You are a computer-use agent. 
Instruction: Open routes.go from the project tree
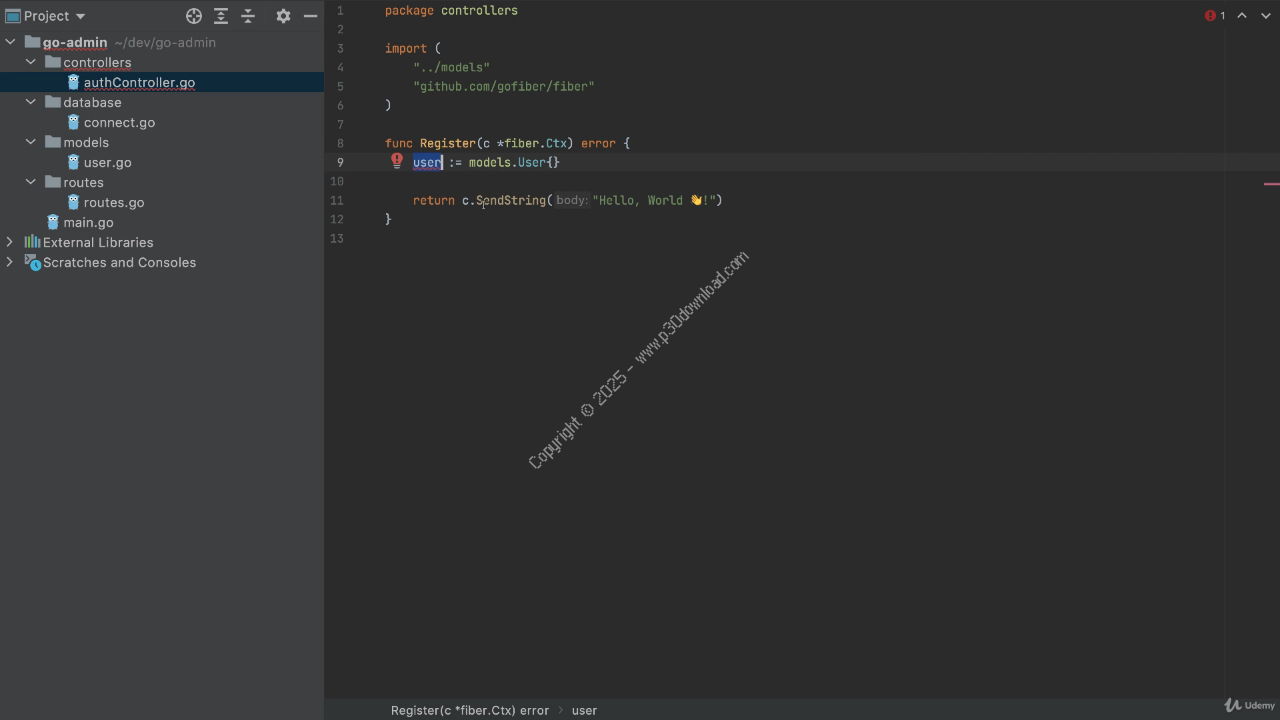(113, 202)
